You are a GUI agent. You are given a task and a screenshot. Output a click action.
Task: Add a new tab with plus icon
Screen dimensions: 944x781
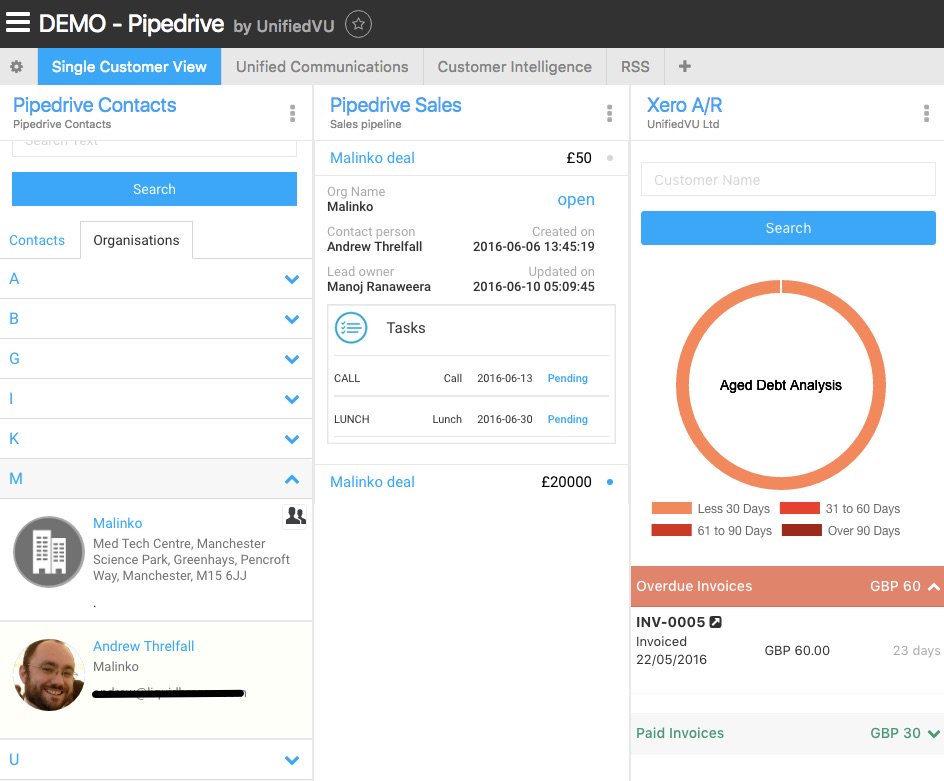pyautogui.click(x=685, y=66)
